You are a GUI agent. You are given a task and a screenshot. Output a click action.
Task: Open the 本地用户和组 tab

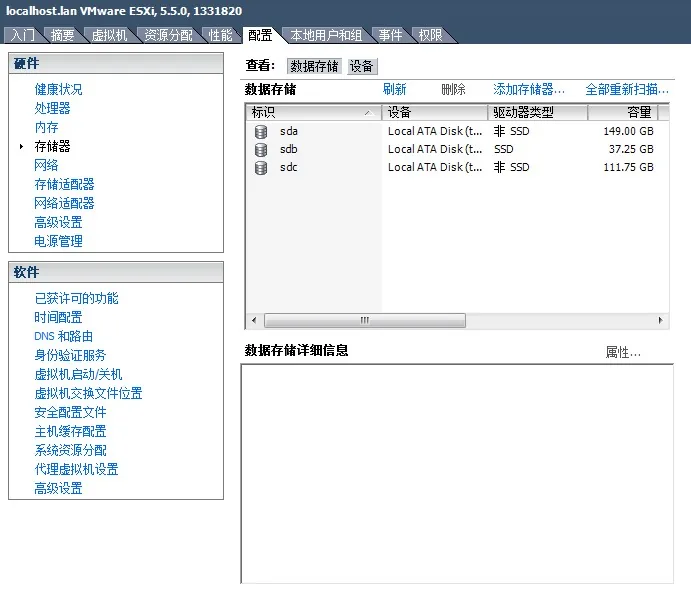(x=326, y=35)
